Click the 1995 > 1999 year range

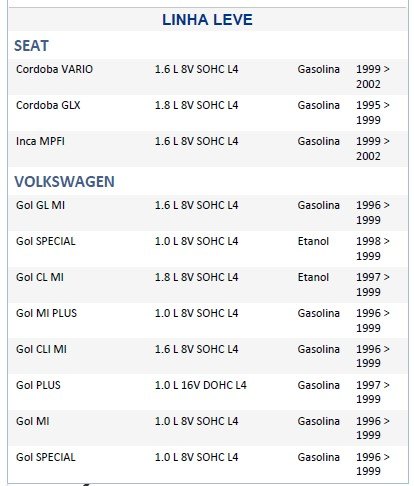(373, 113)
